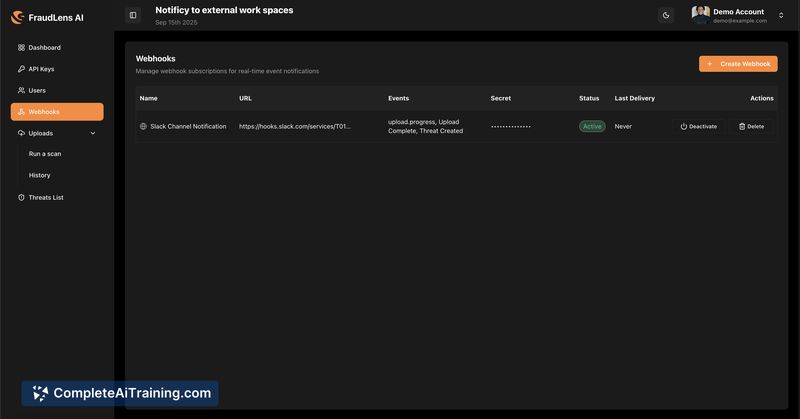The height and width of the screenshot is (419, 800).
Task: Click the Notificy to external work spaces title
Action: [224, 10]
